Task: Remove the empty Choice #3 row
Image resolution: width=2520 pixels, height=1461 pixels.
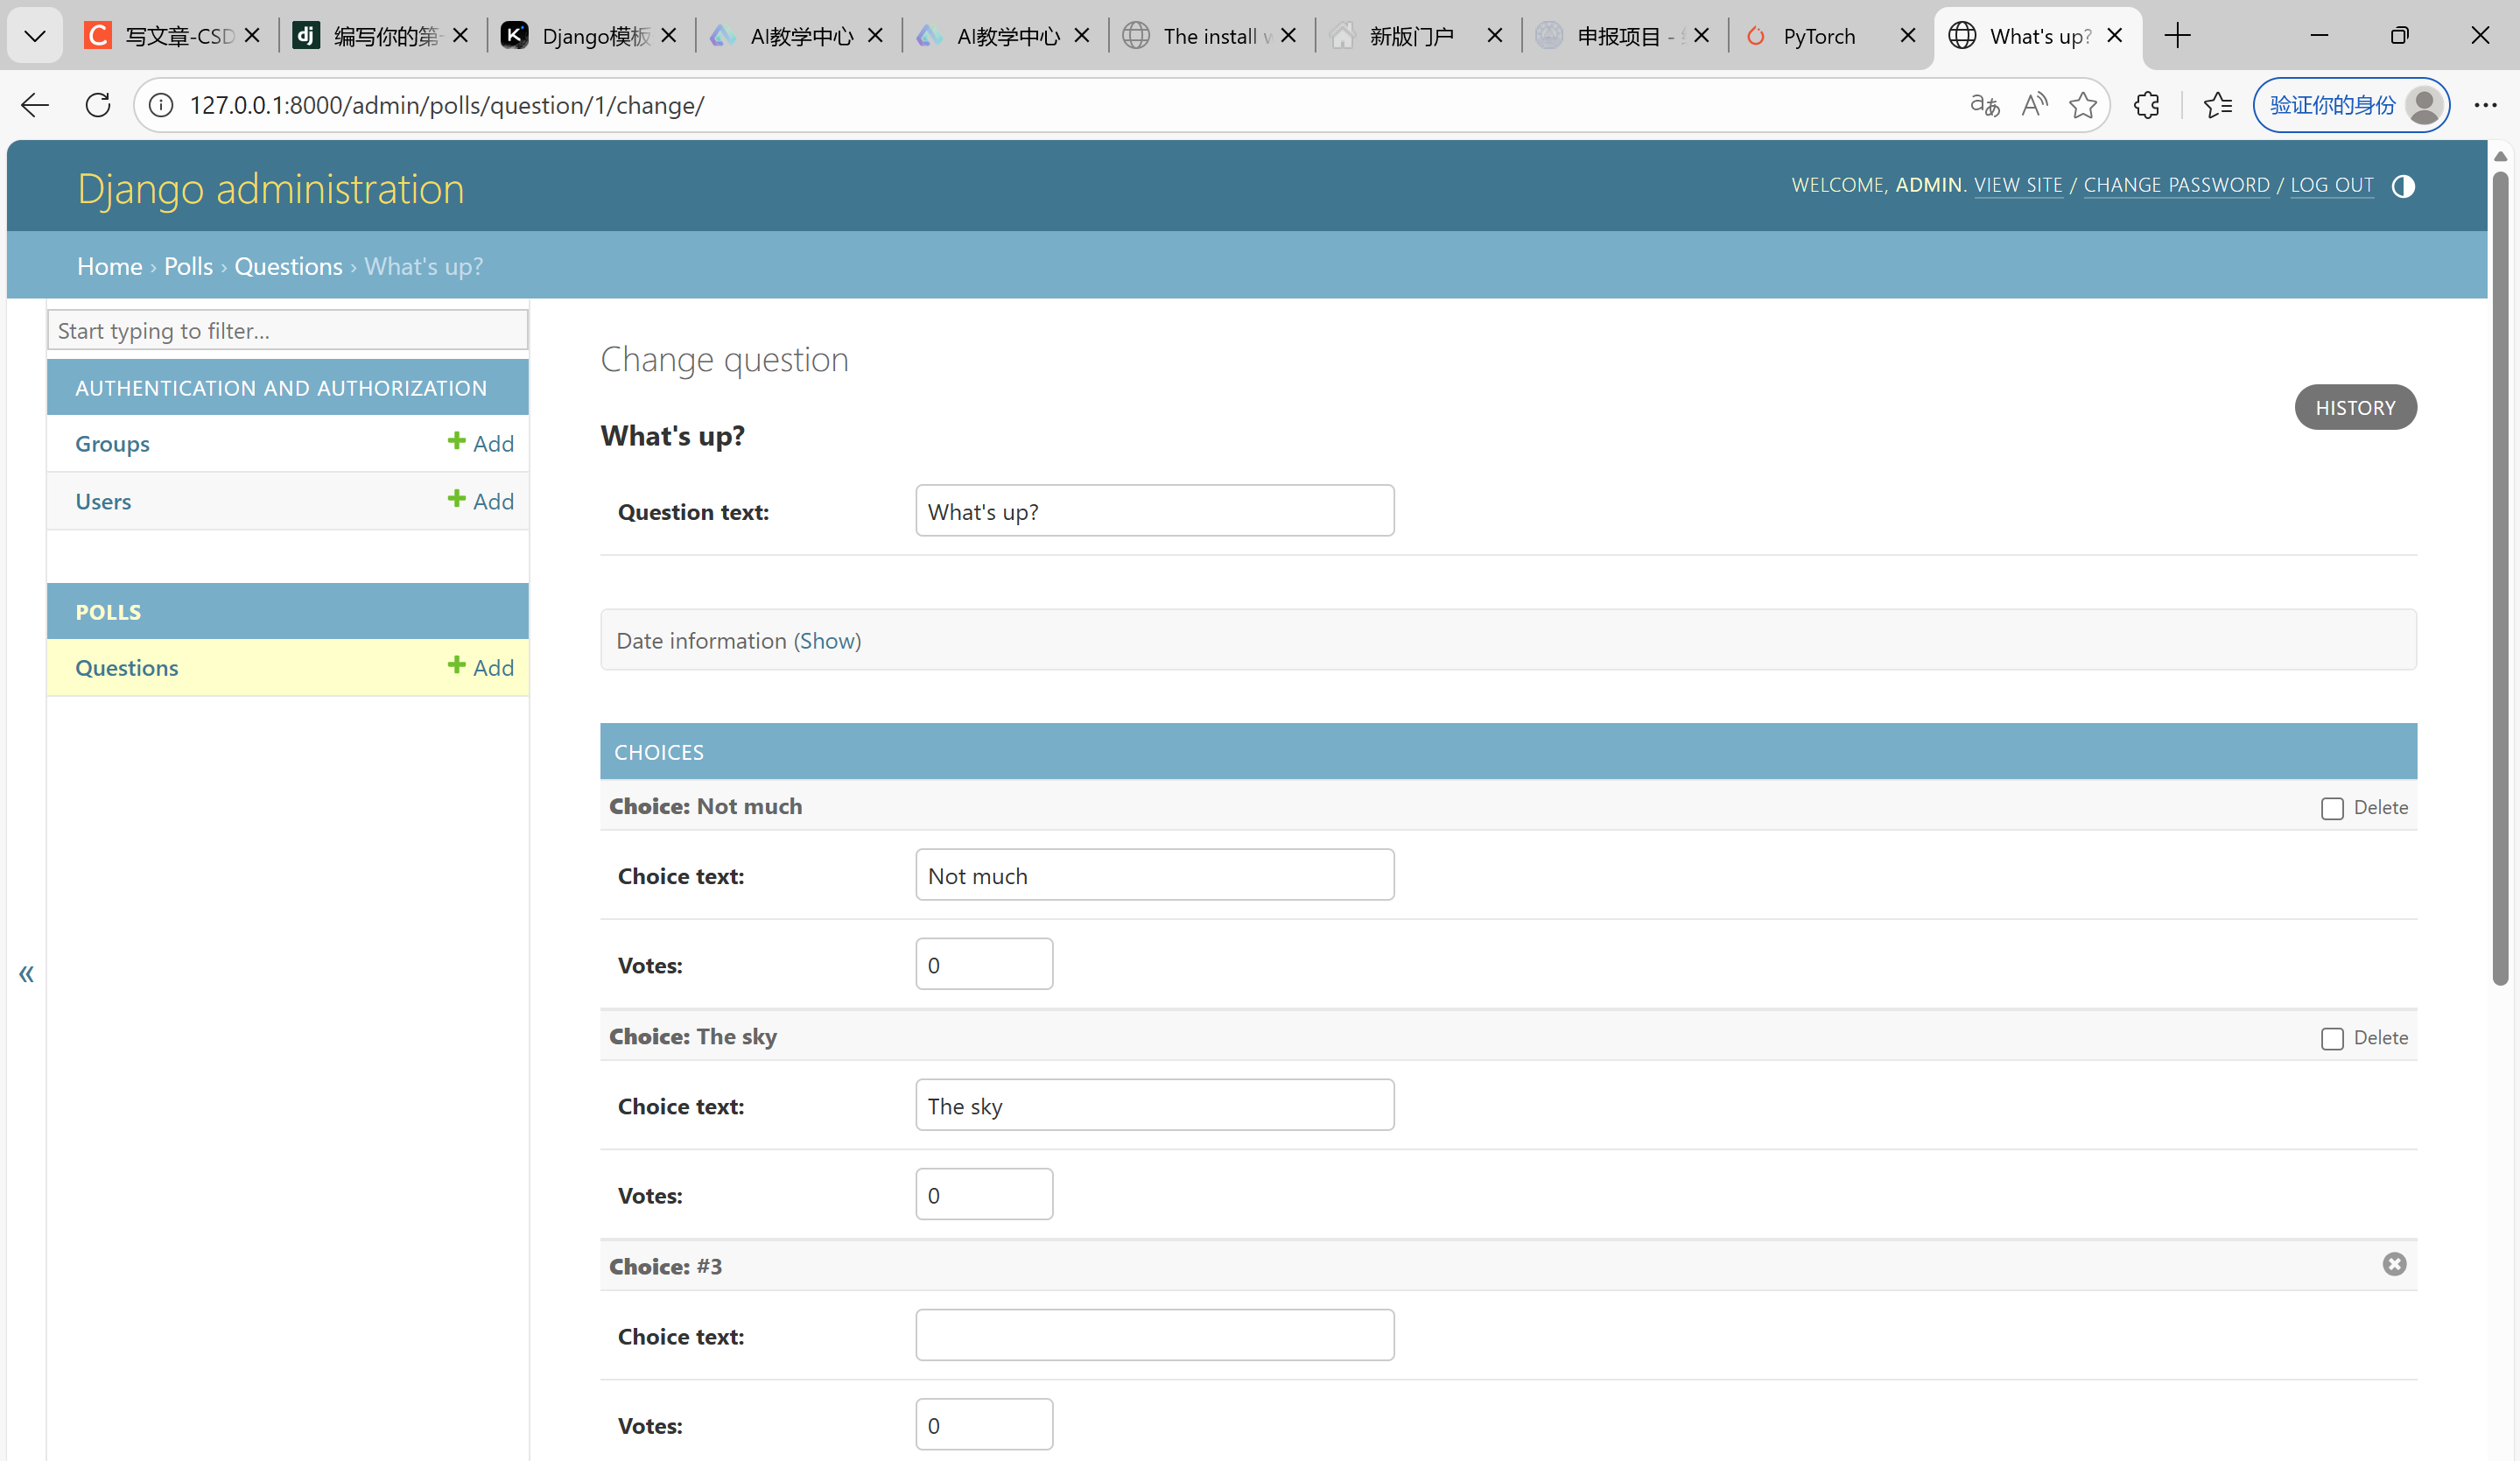Action: pos(2393,1264)
